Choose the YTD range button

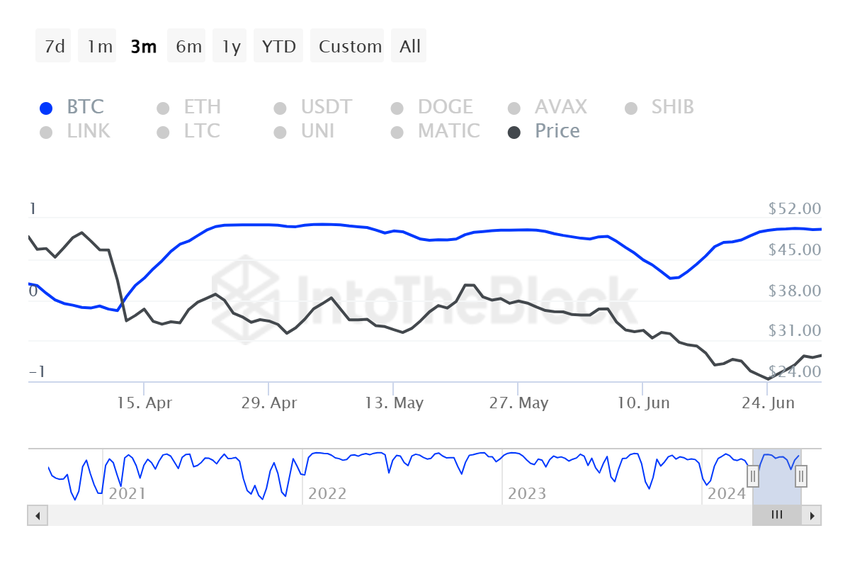point(279,46)
